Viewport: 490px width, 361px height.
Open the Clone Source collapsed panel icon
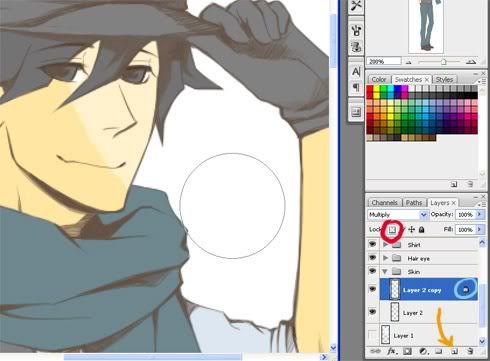(356, 46)
